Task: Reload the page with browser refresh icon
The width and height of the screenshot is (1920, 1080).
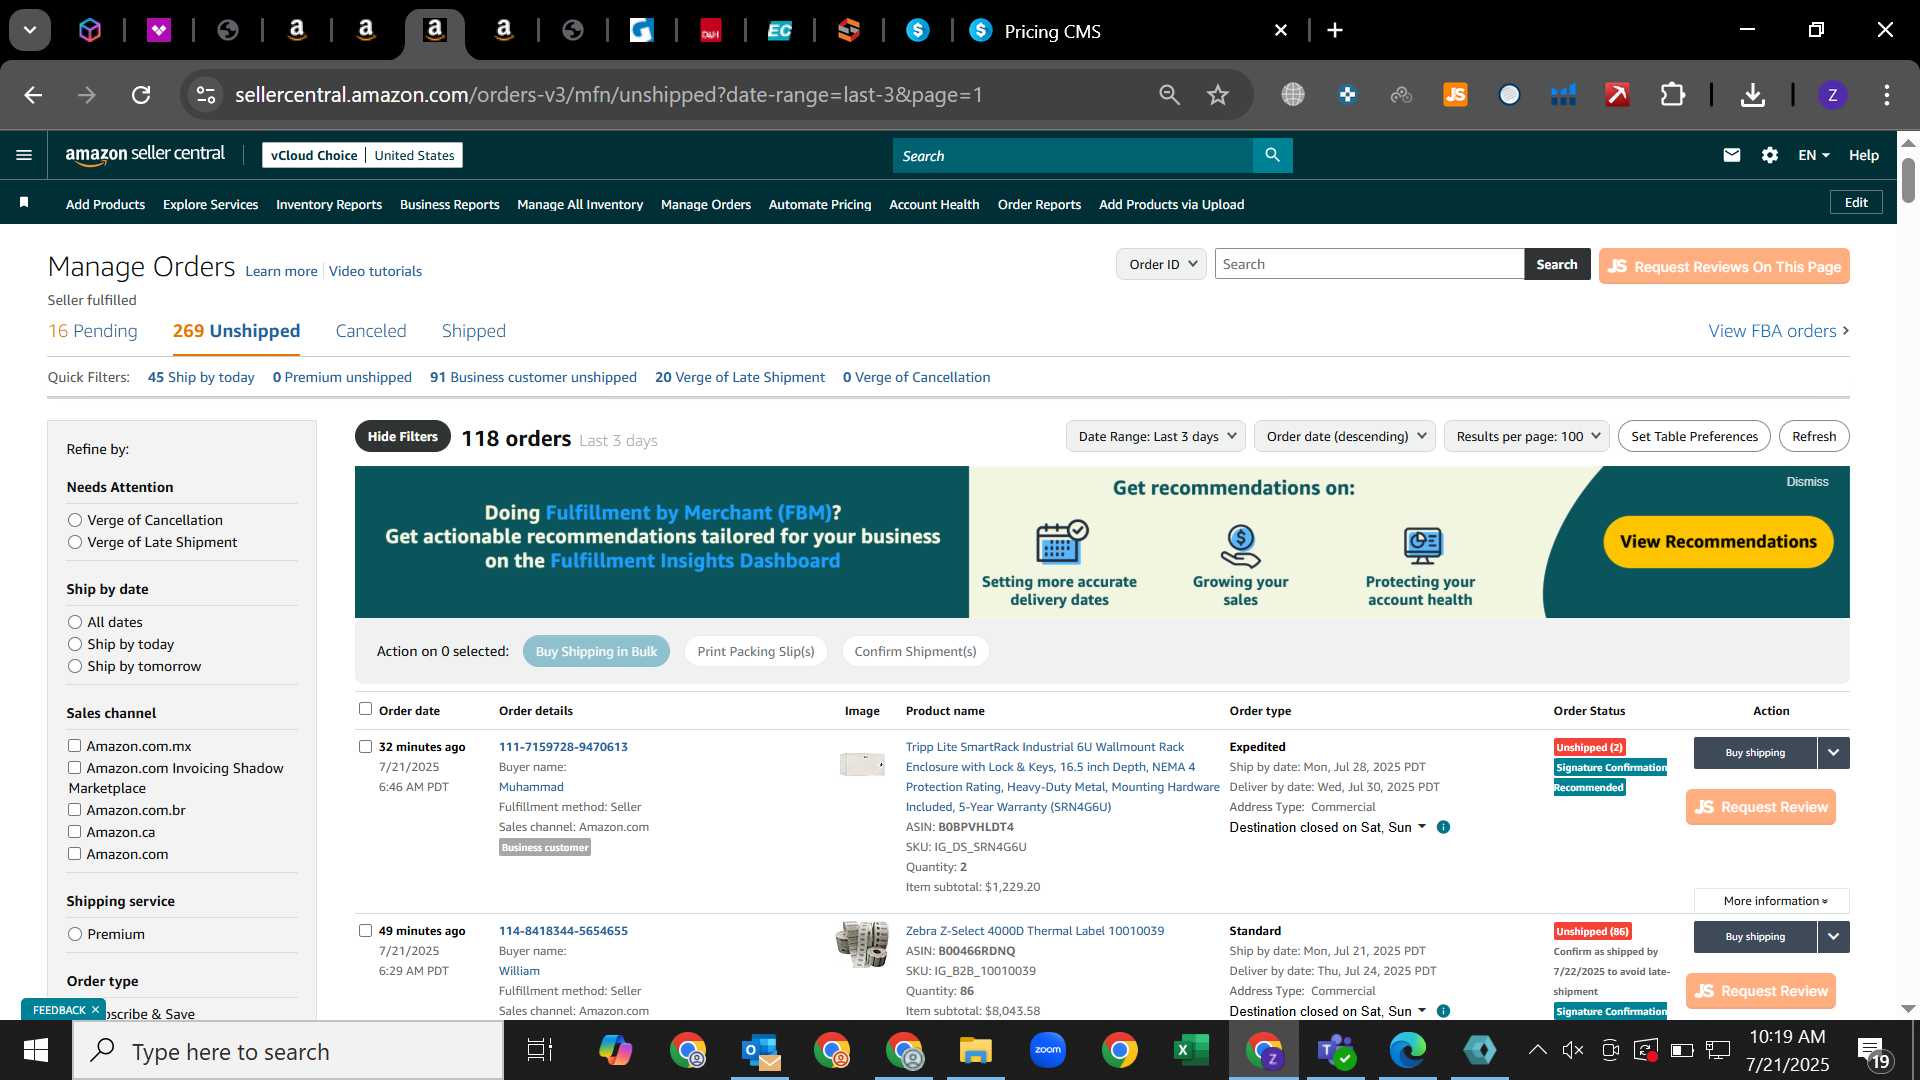Action: [x=141, y=95]
